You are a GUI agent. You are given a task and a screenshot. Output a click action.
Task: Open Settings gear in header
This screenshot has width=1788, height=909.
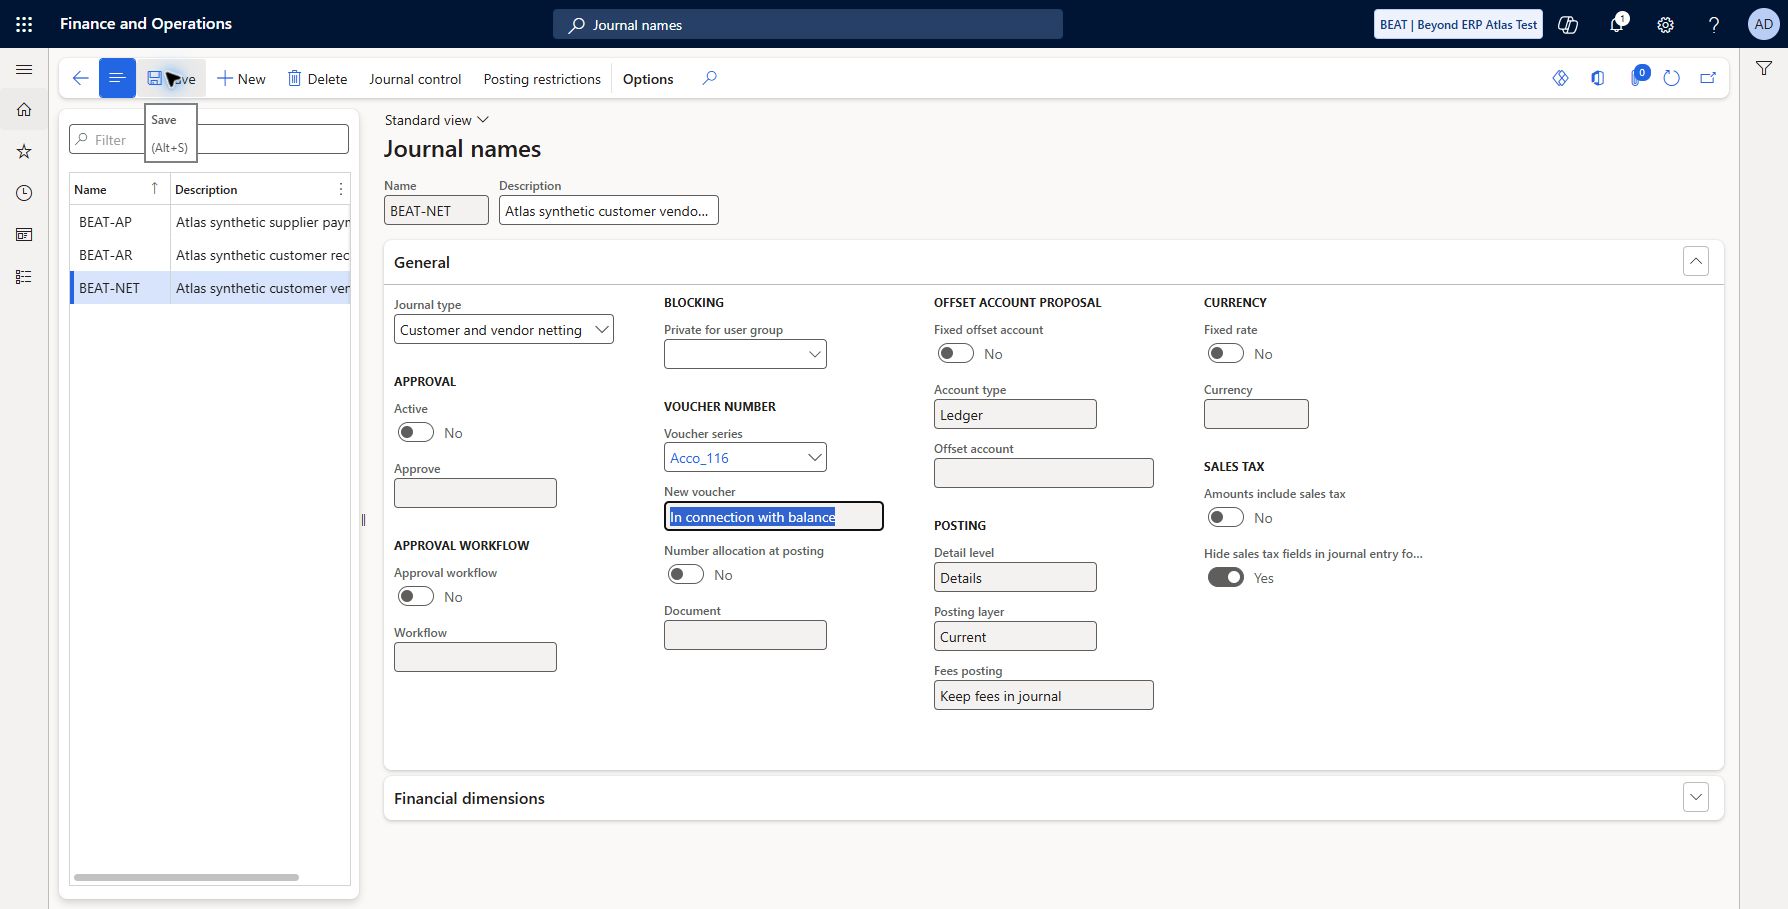tap(1665, 24)
